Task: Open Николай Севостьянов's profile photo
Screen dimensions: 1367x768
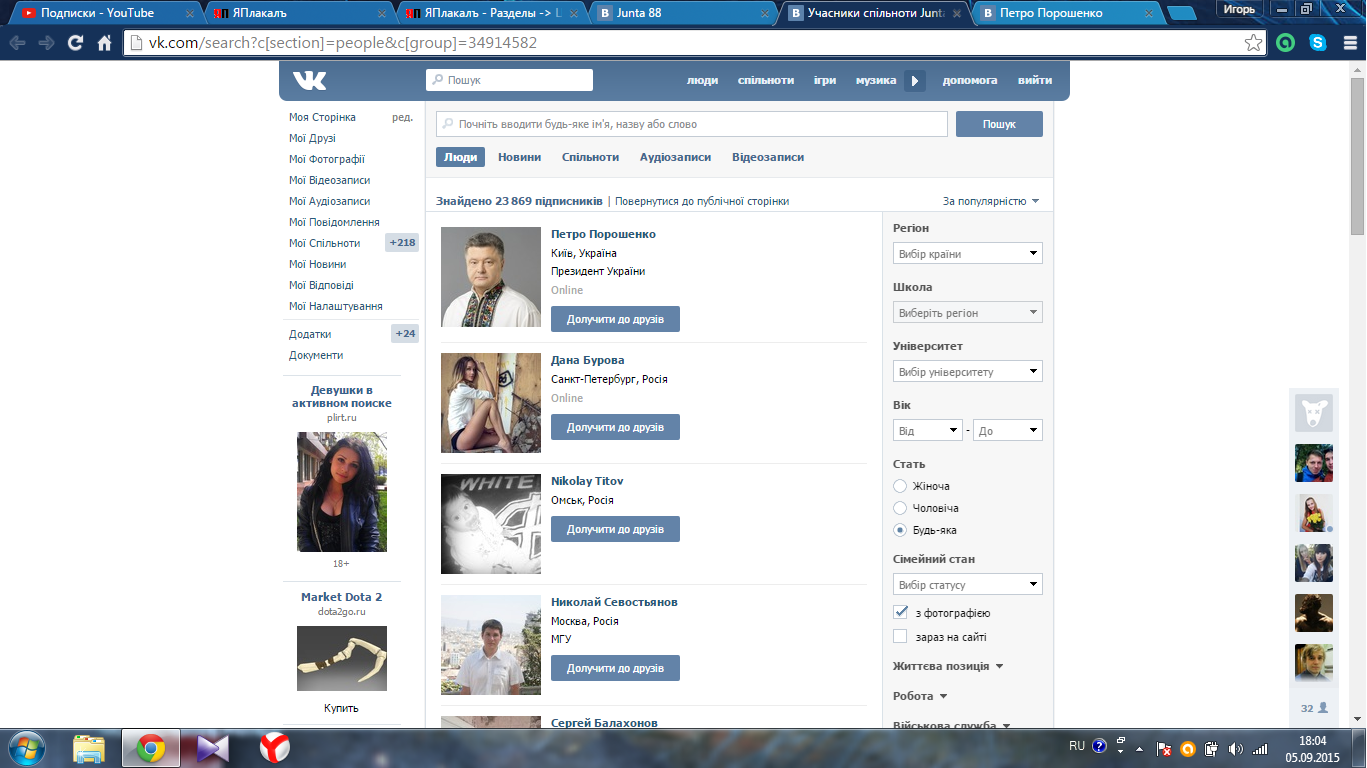Action: pyautogui.click(x=491, y=645)
